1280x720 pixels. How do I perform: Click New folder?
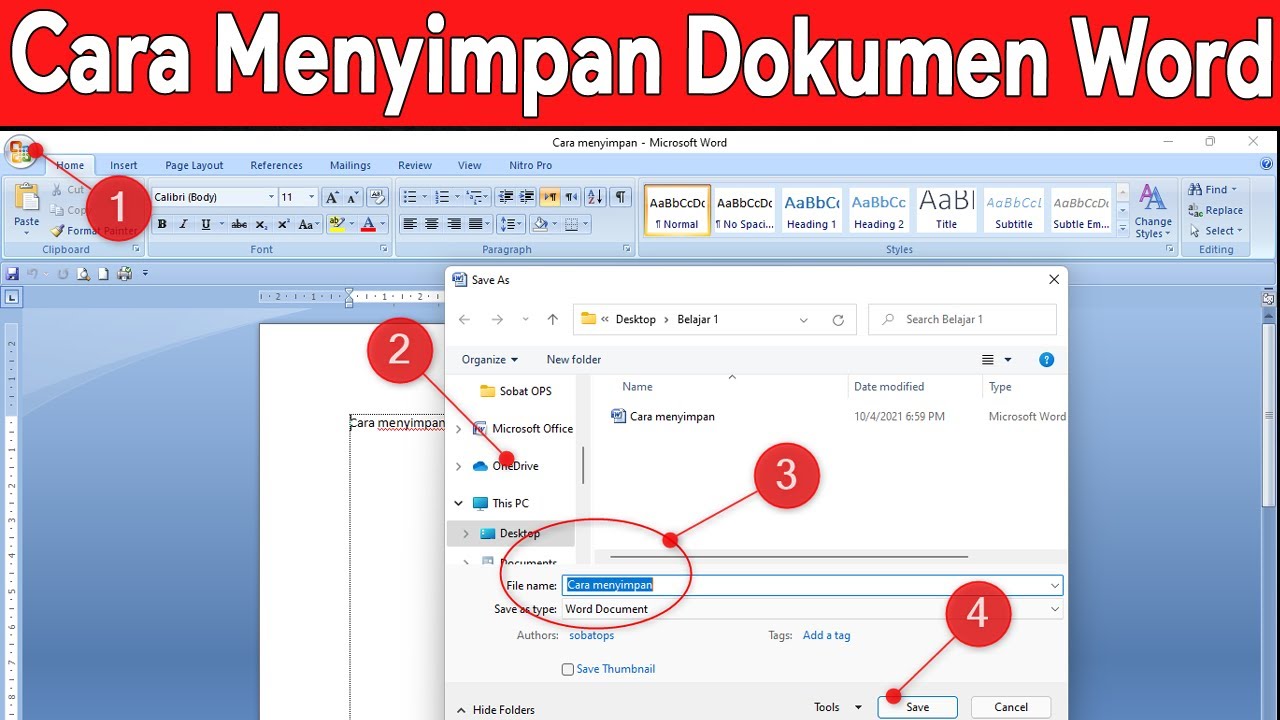coord(574,359)
